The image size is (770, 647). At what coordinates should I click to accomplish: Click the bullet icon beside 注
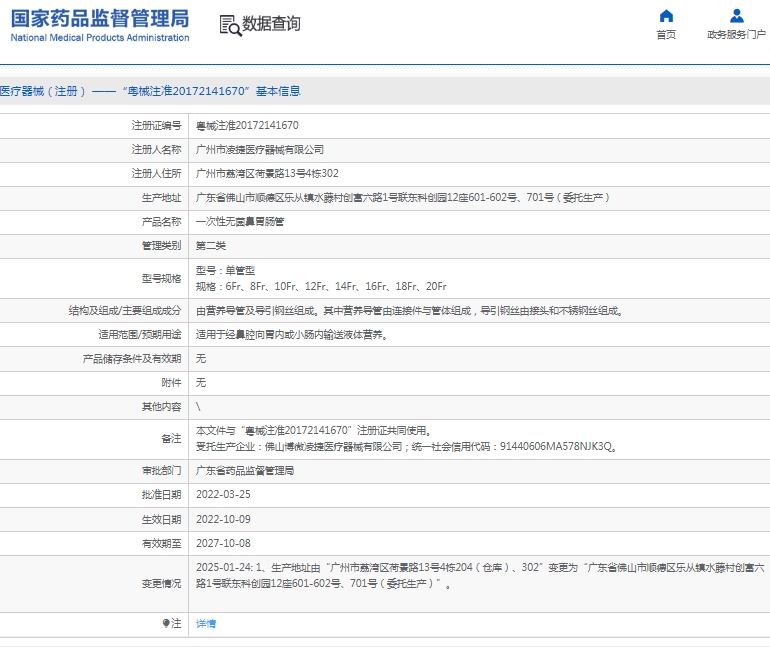(166, 623)
